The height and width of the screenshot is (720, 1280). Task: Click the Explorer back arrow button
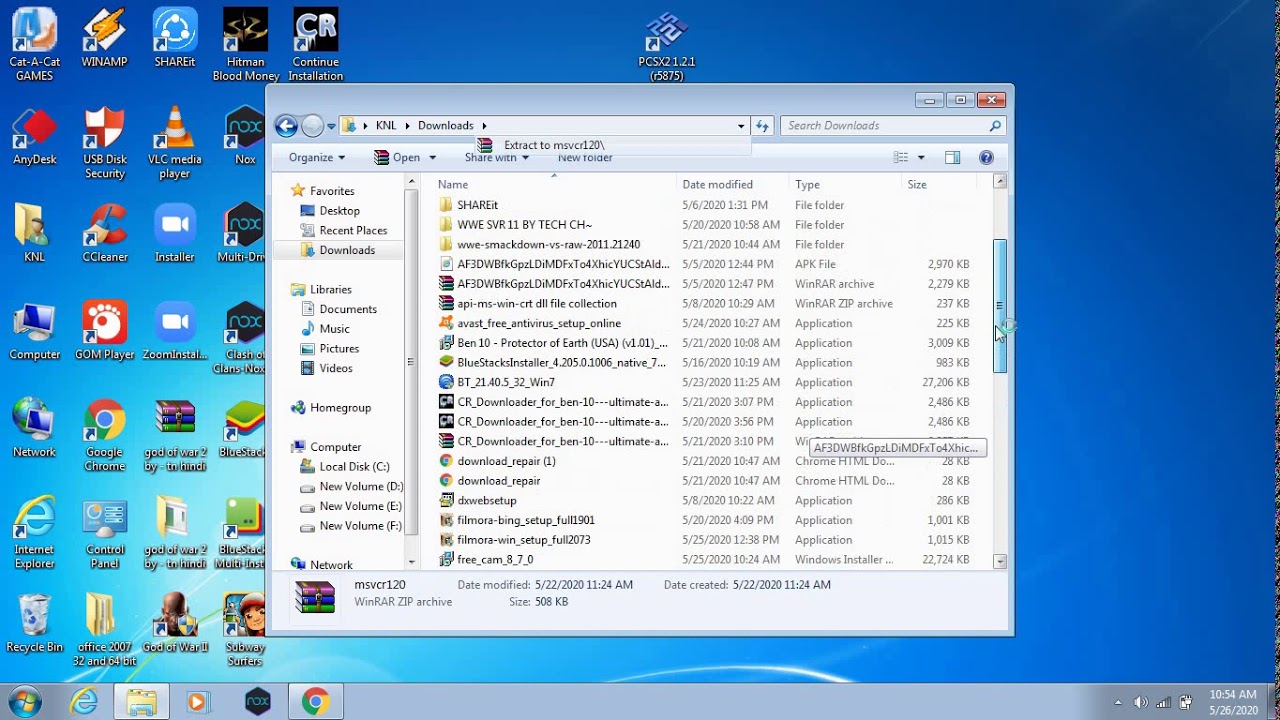(x=286, y=125)
